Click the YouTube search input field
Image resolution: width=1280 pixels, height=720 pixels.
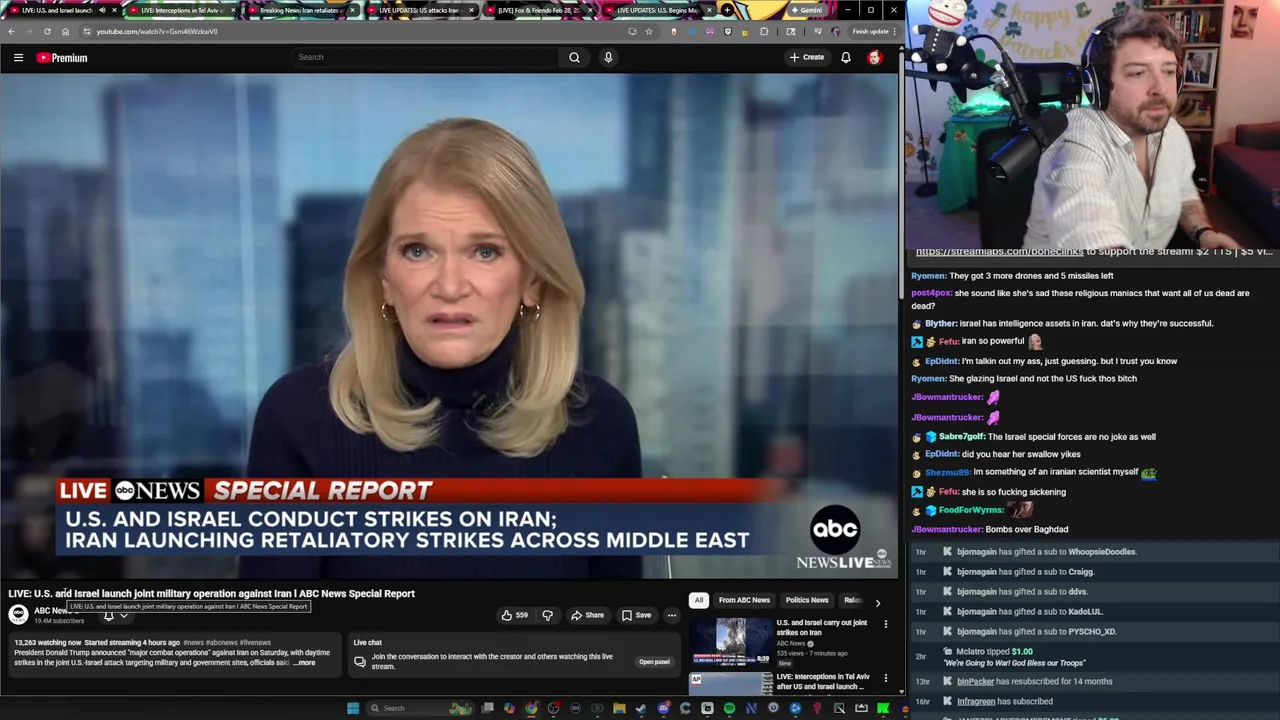(425, 57)
